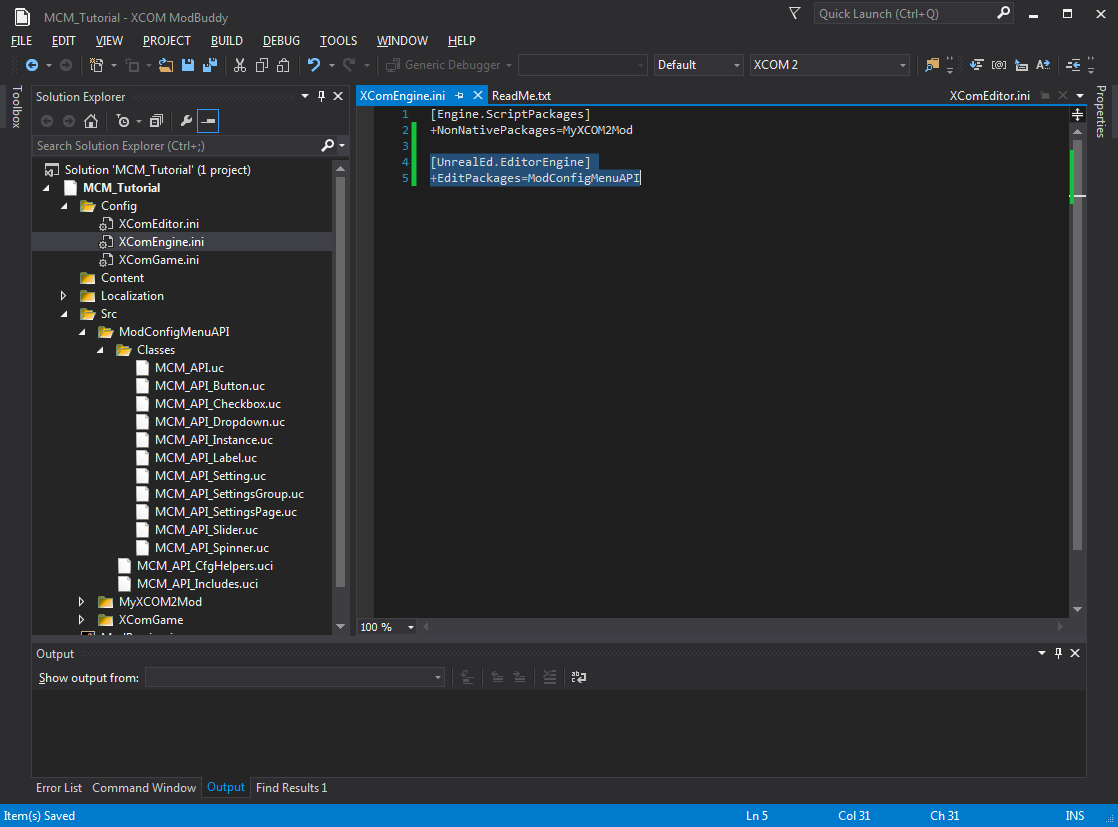
Task: Expand the XComGame folder
Action: tap(81, 620)
